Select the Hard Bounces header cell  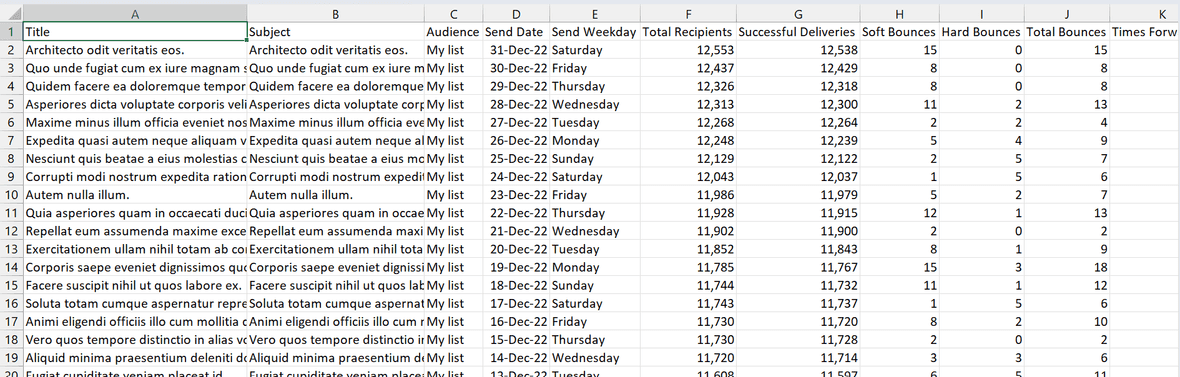click(x=979, y=32)
